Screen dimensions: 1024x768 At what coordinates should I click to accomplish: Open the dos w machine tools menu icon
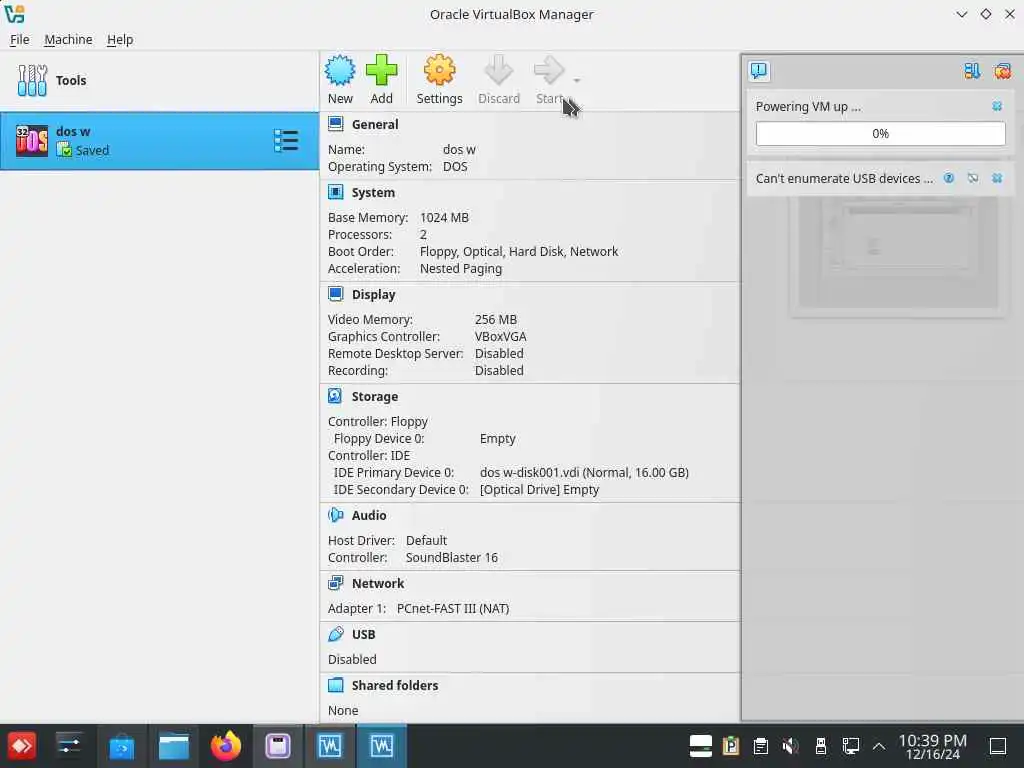tap(286, 141)
